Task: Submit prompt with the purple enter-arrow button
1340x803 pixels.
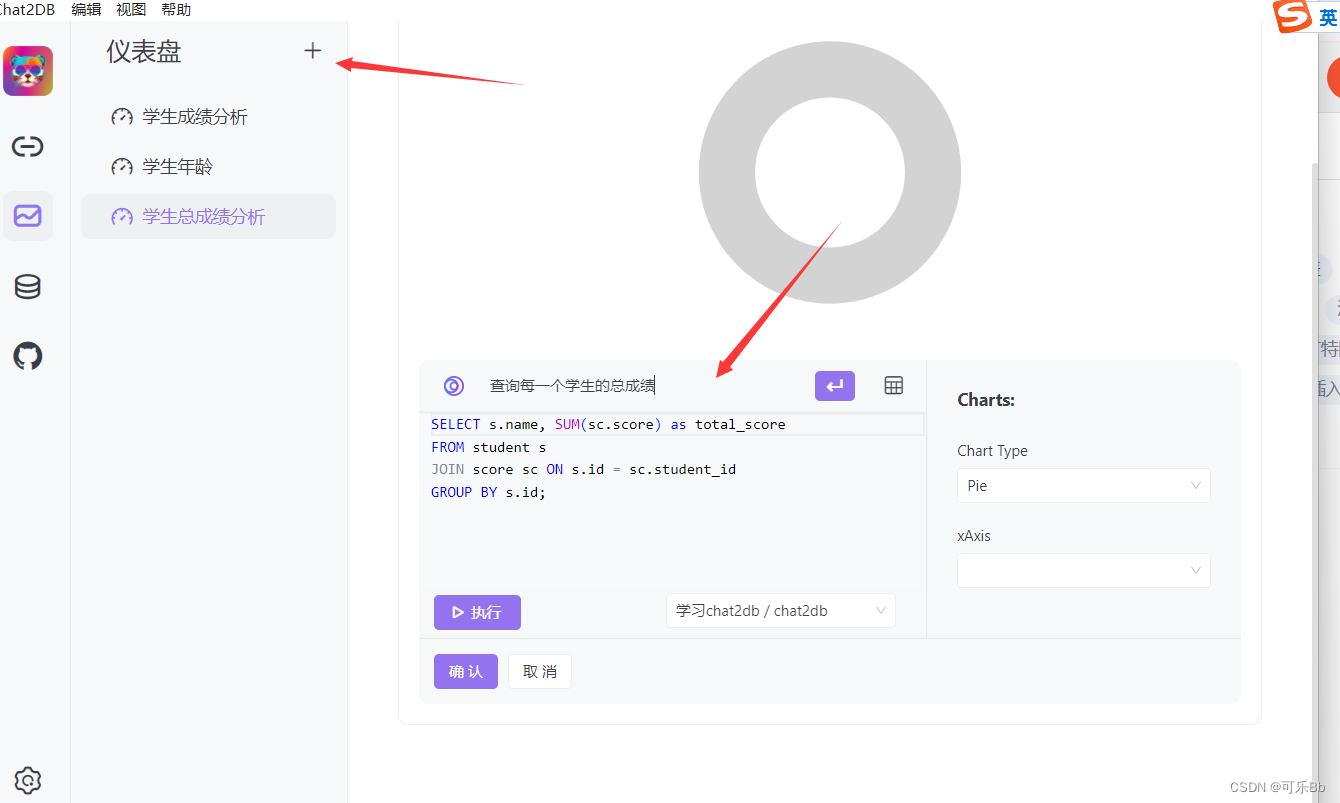Action: click(835, 386)
